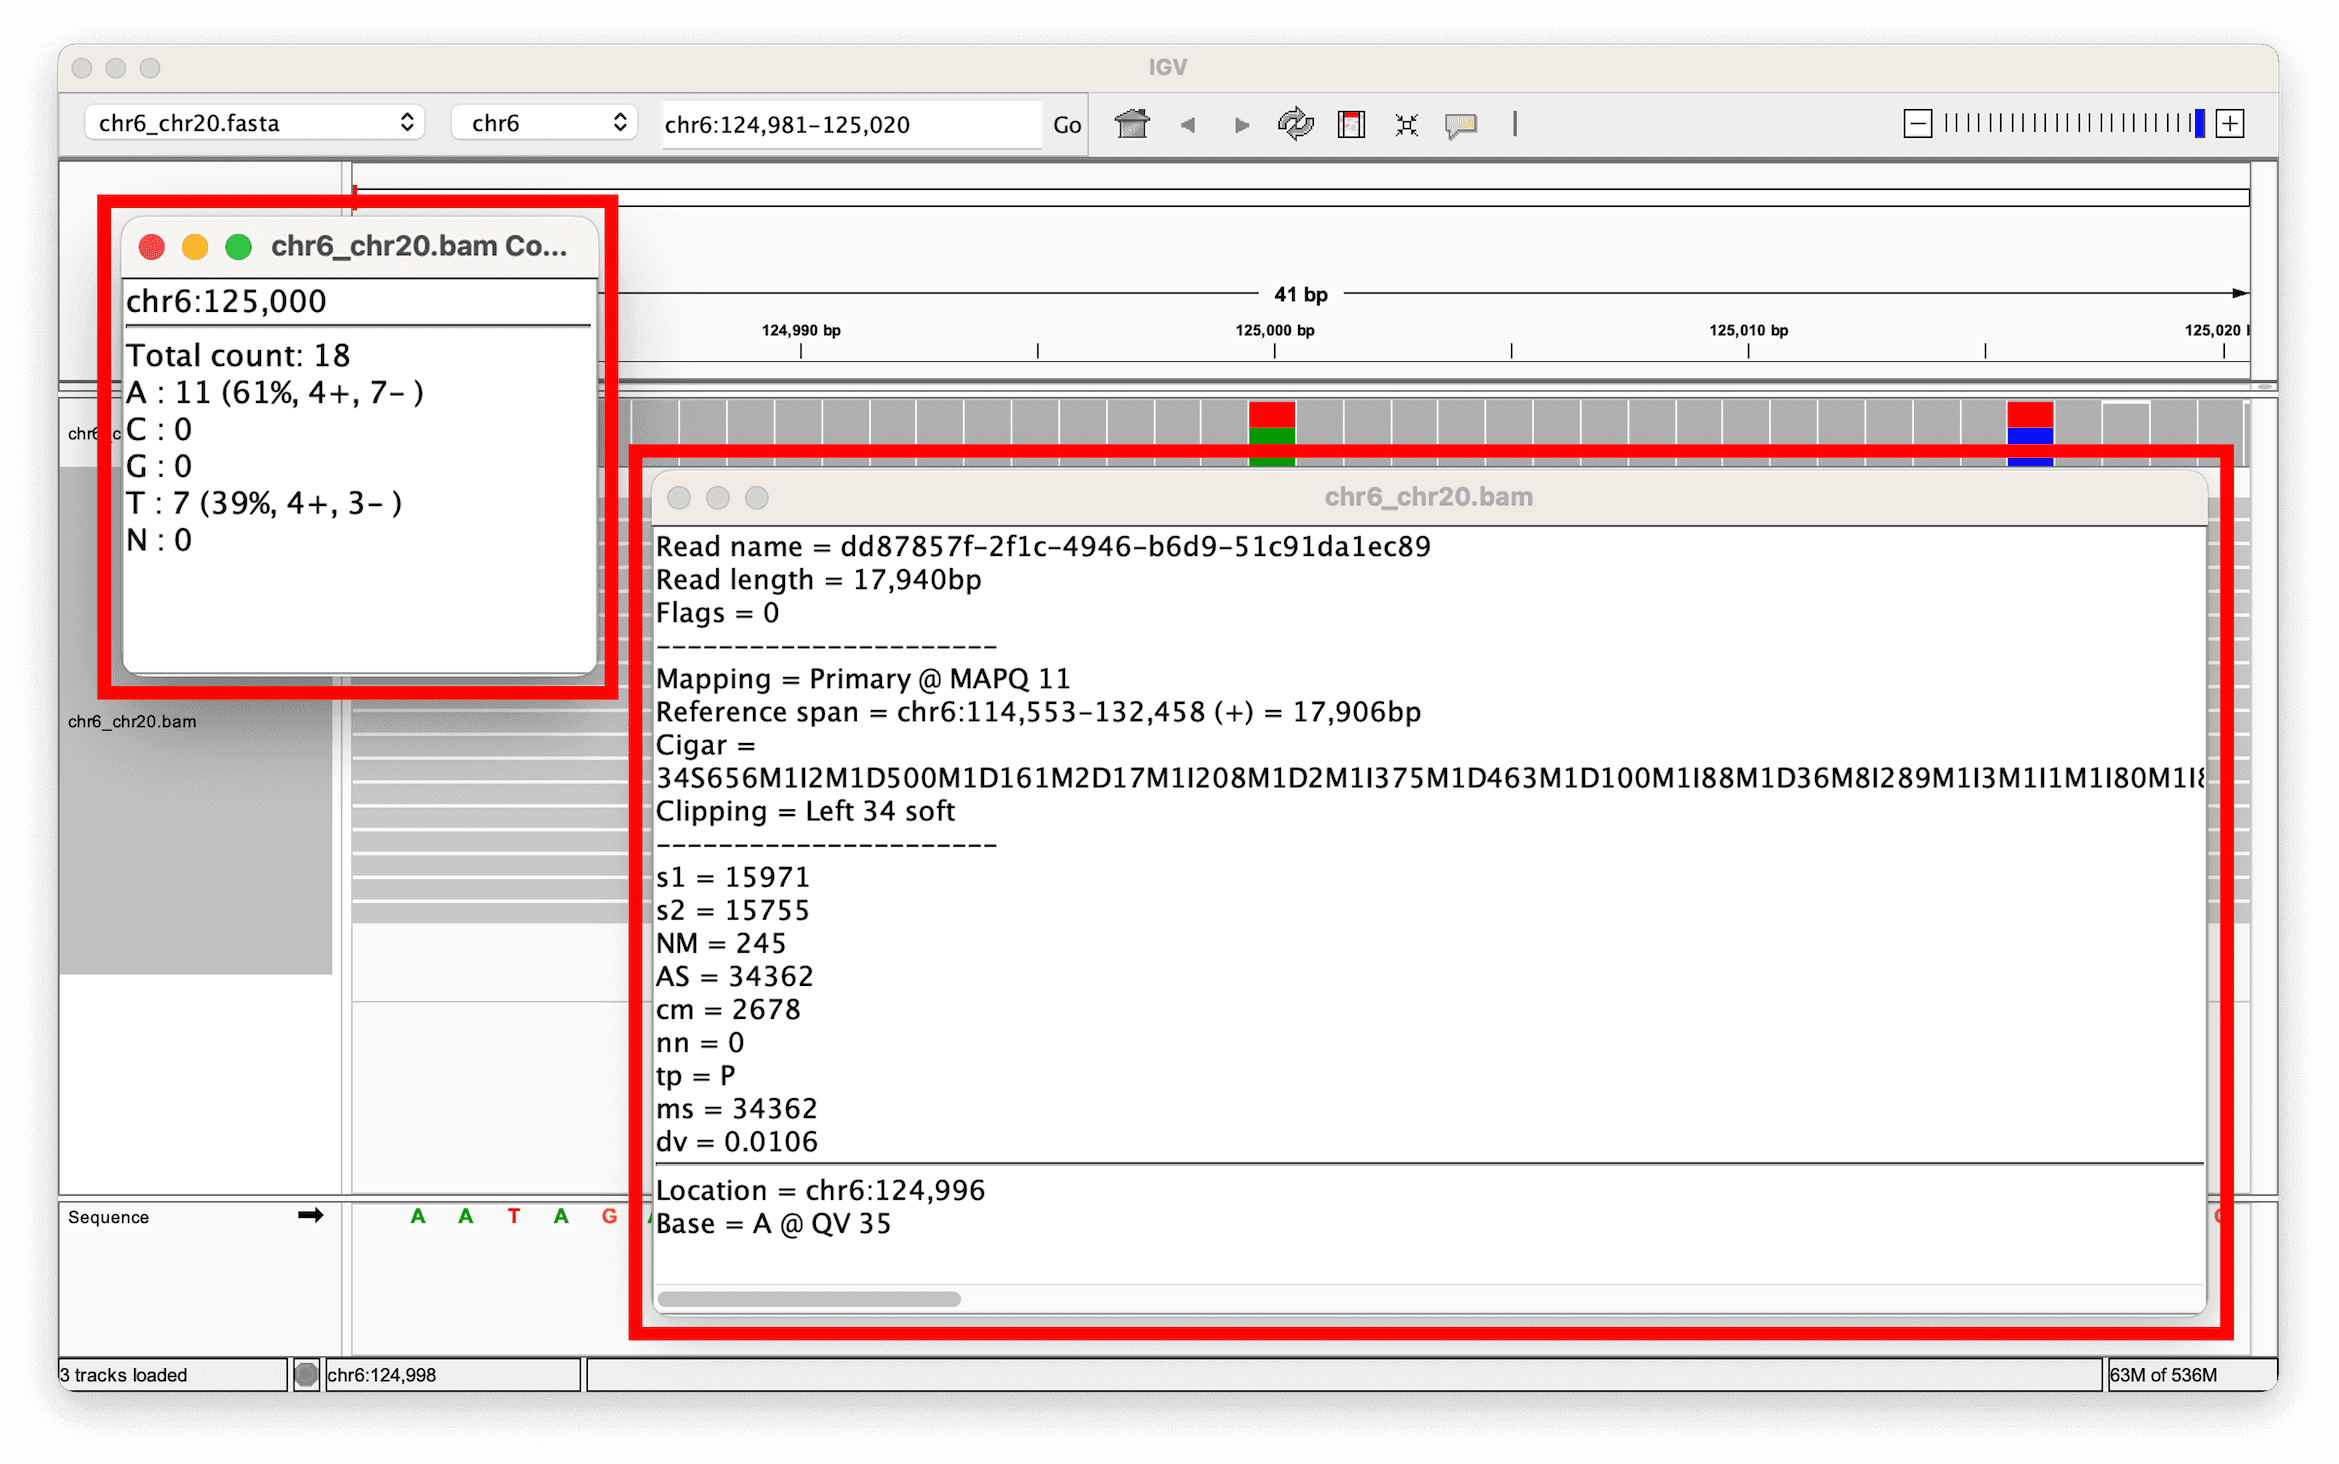This screenshot has height=1464, width=2339.
Task: Click the Resize tracks to window icon
Action: 1405,124
